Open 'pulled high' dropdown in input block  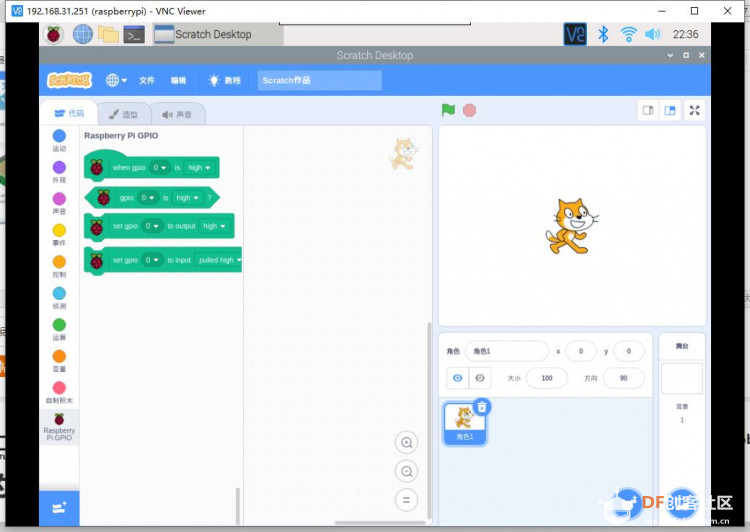[220, 260]
